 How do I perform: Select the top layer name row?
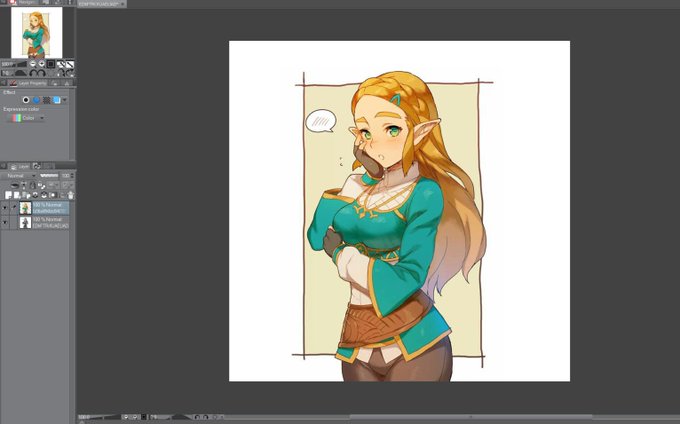pyautogui.click(x=51, y=208)
